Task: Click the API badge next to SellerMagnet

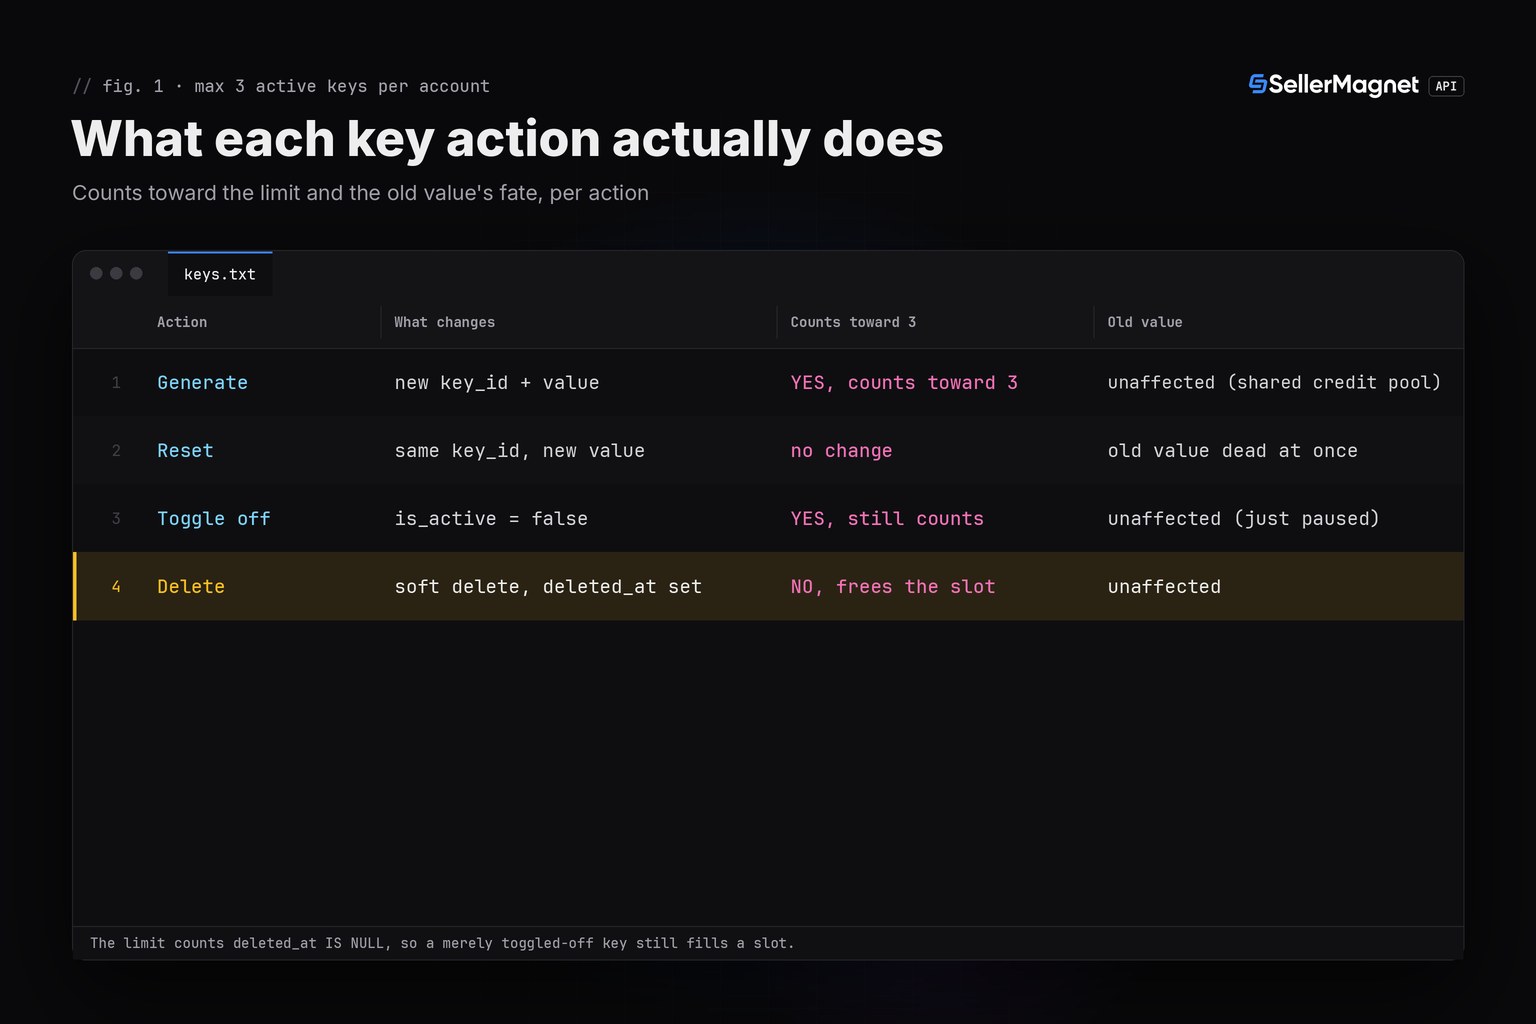Action: coord(1446,86)
